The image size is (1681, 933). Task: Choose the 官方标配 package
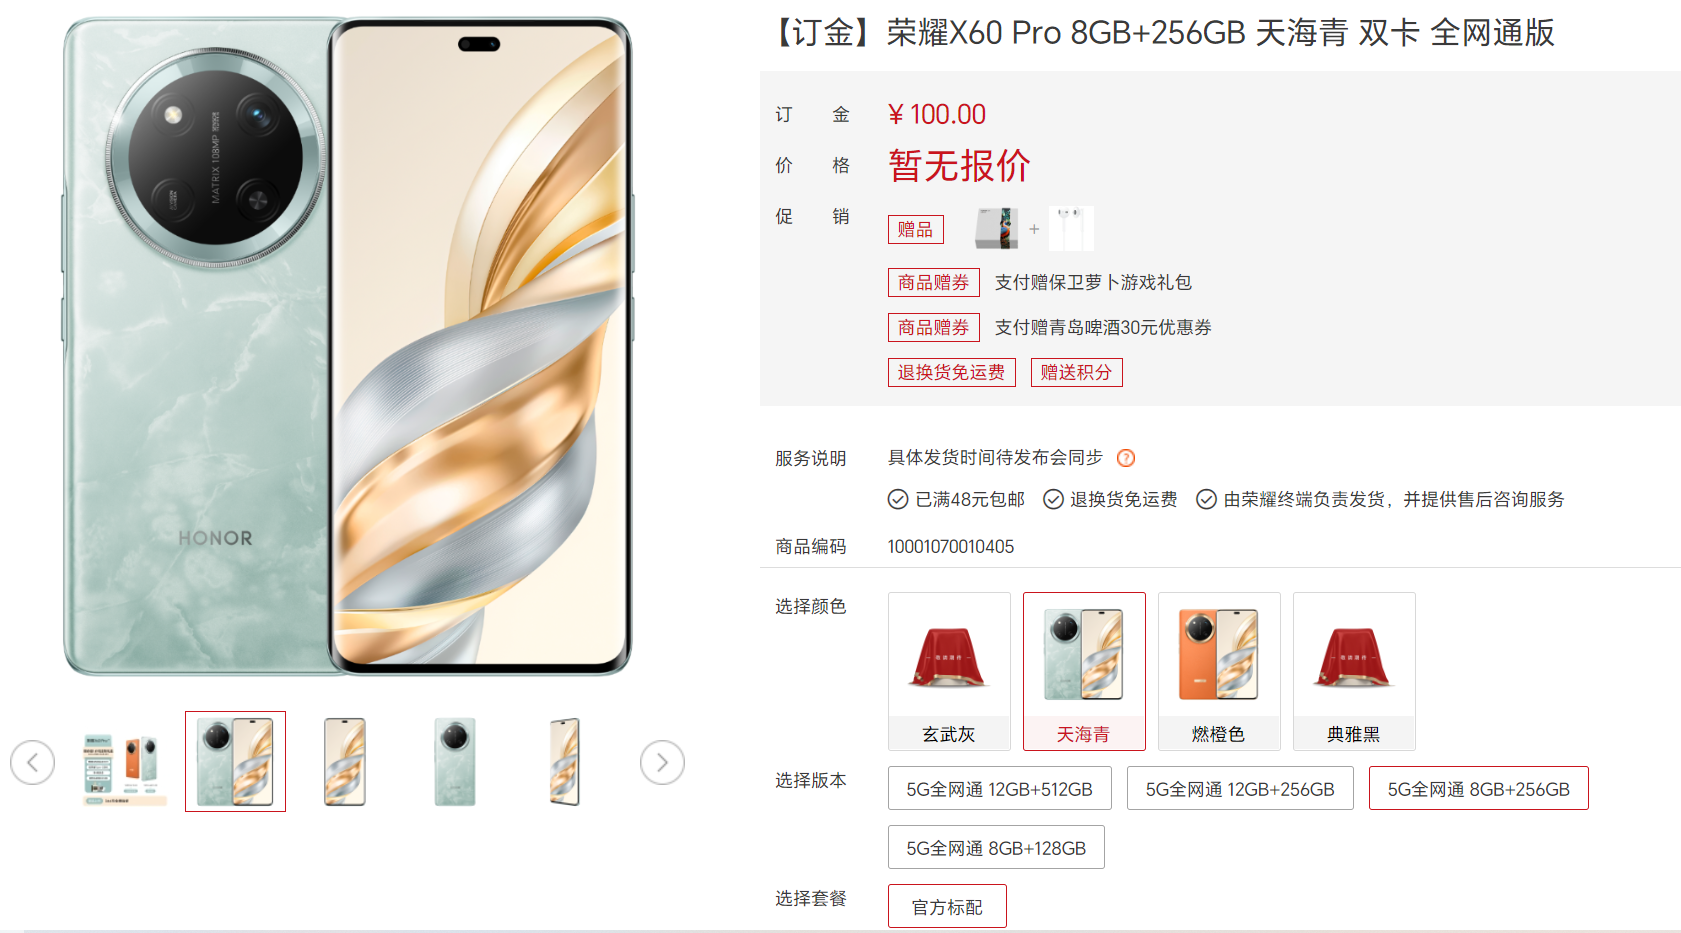tap(947, 906)
